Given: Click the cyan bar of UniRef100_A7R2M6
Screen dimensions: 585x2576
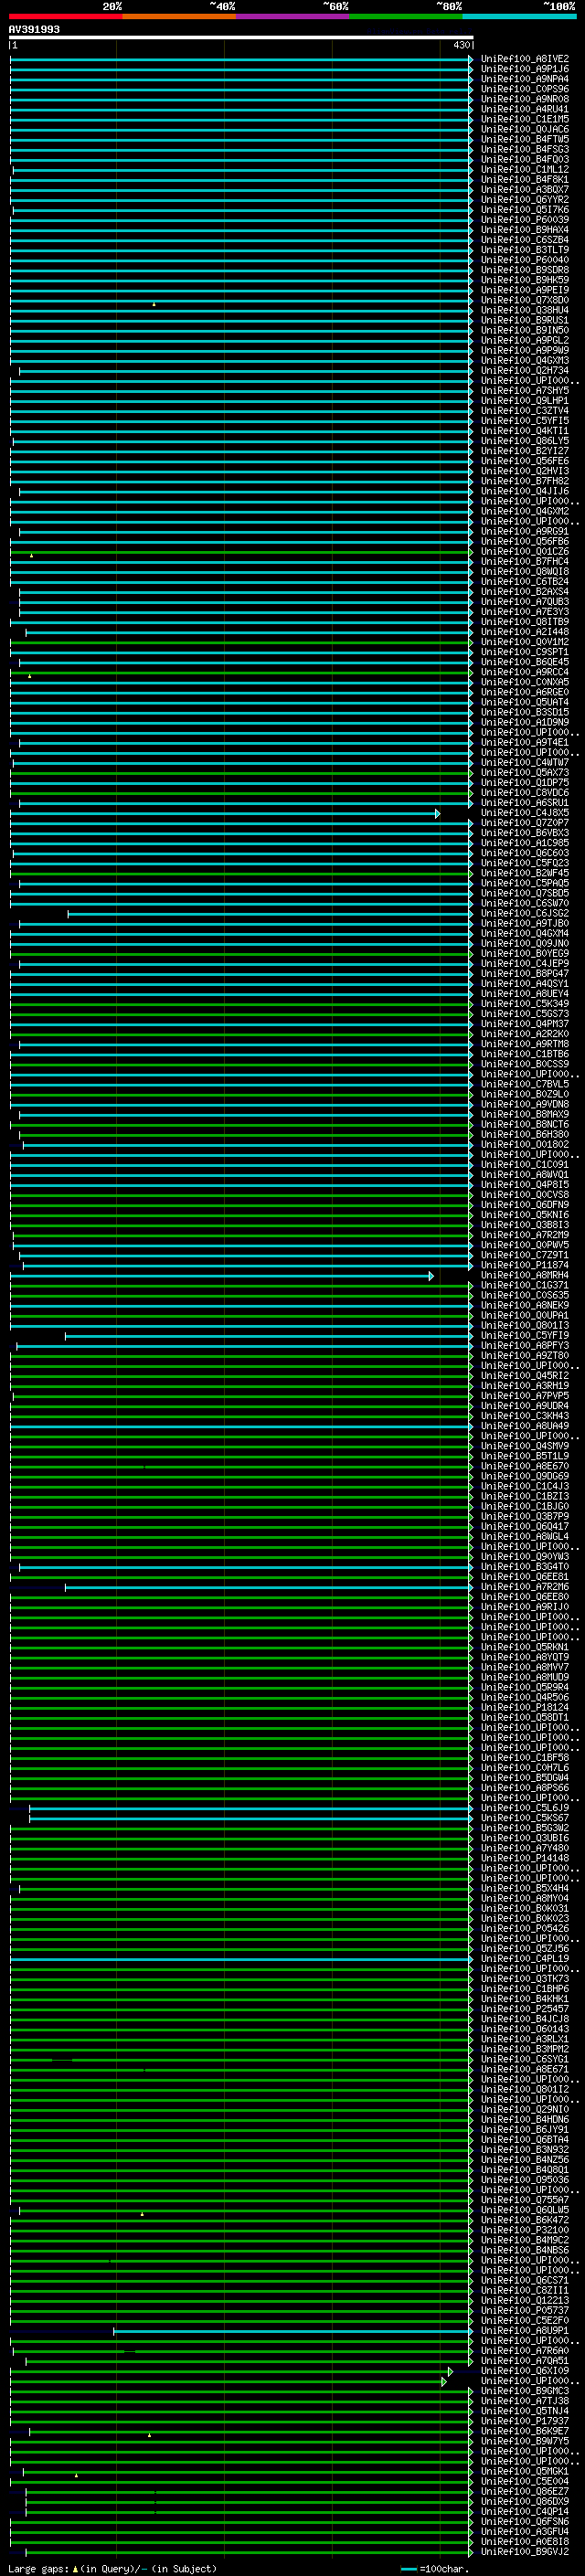Looking at the screenshot, I should [269, 1586].
